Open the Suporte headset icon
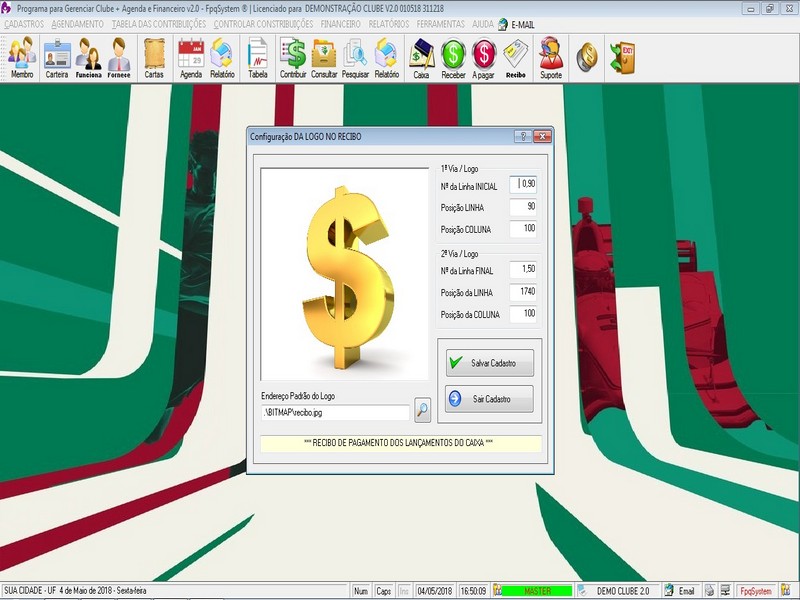The width and height of the screenshot is (800, 600). (x=551, y=58)
